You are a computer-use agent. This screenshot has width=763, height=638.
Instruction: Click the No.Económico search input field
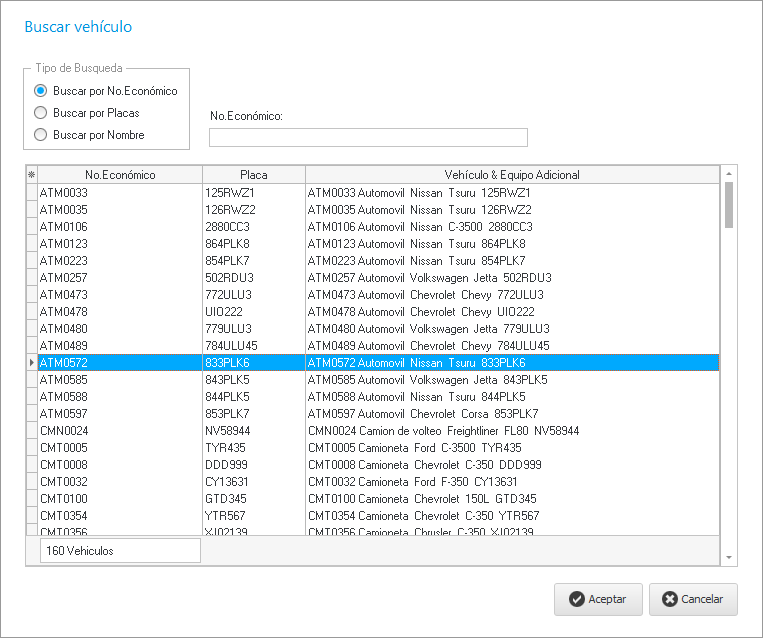[x=367, y=137]
